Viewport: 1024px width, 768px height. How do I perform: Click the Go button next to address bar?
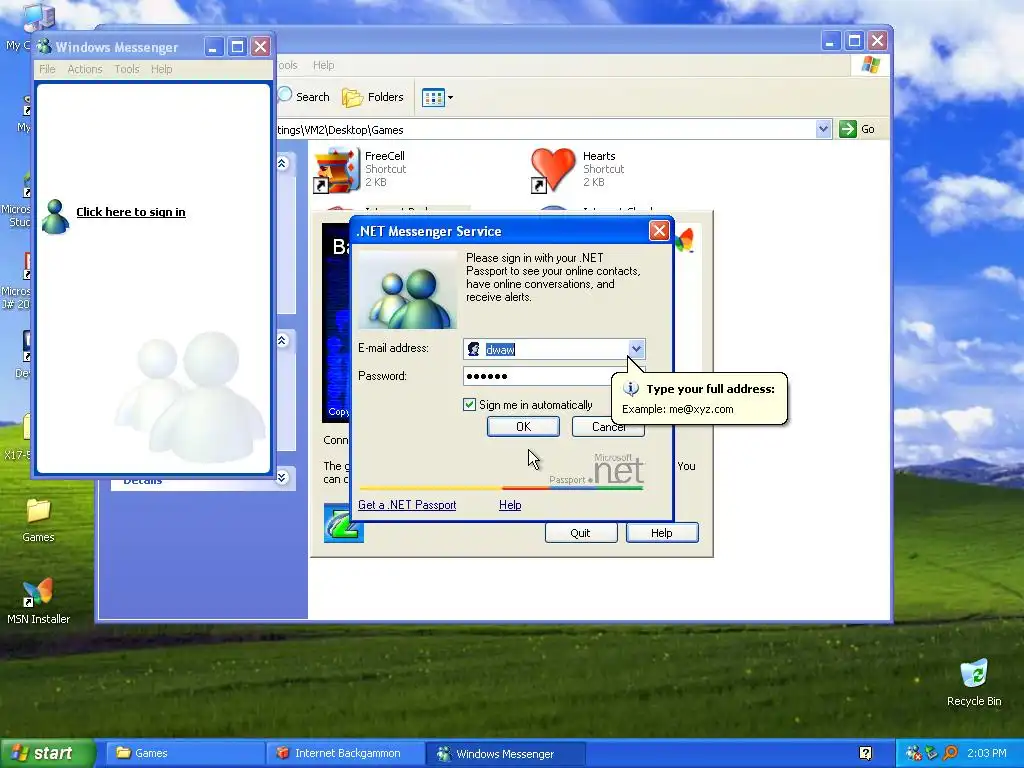857,129
